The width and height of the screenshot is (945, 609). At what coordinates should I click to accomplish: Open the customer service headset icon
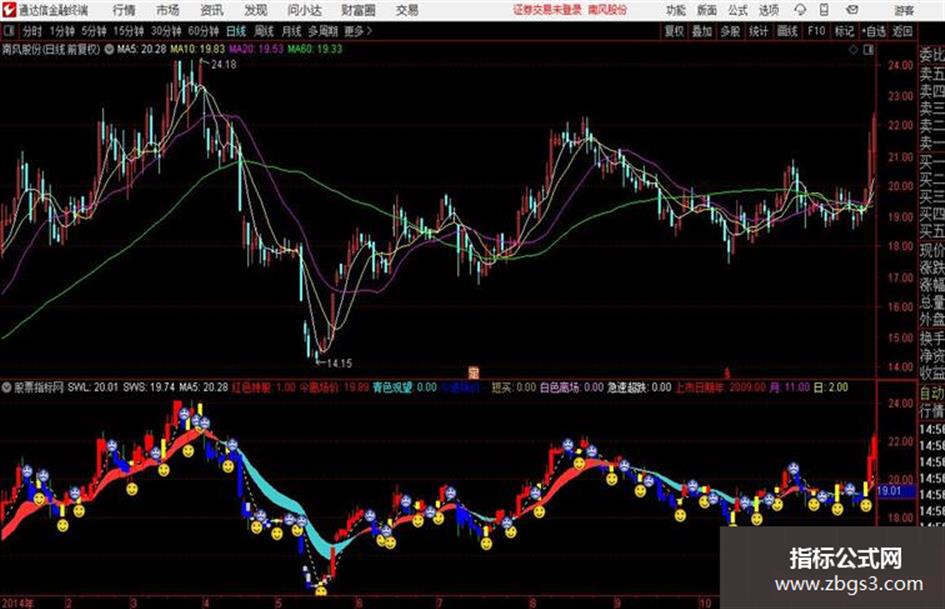pos(800,10)
